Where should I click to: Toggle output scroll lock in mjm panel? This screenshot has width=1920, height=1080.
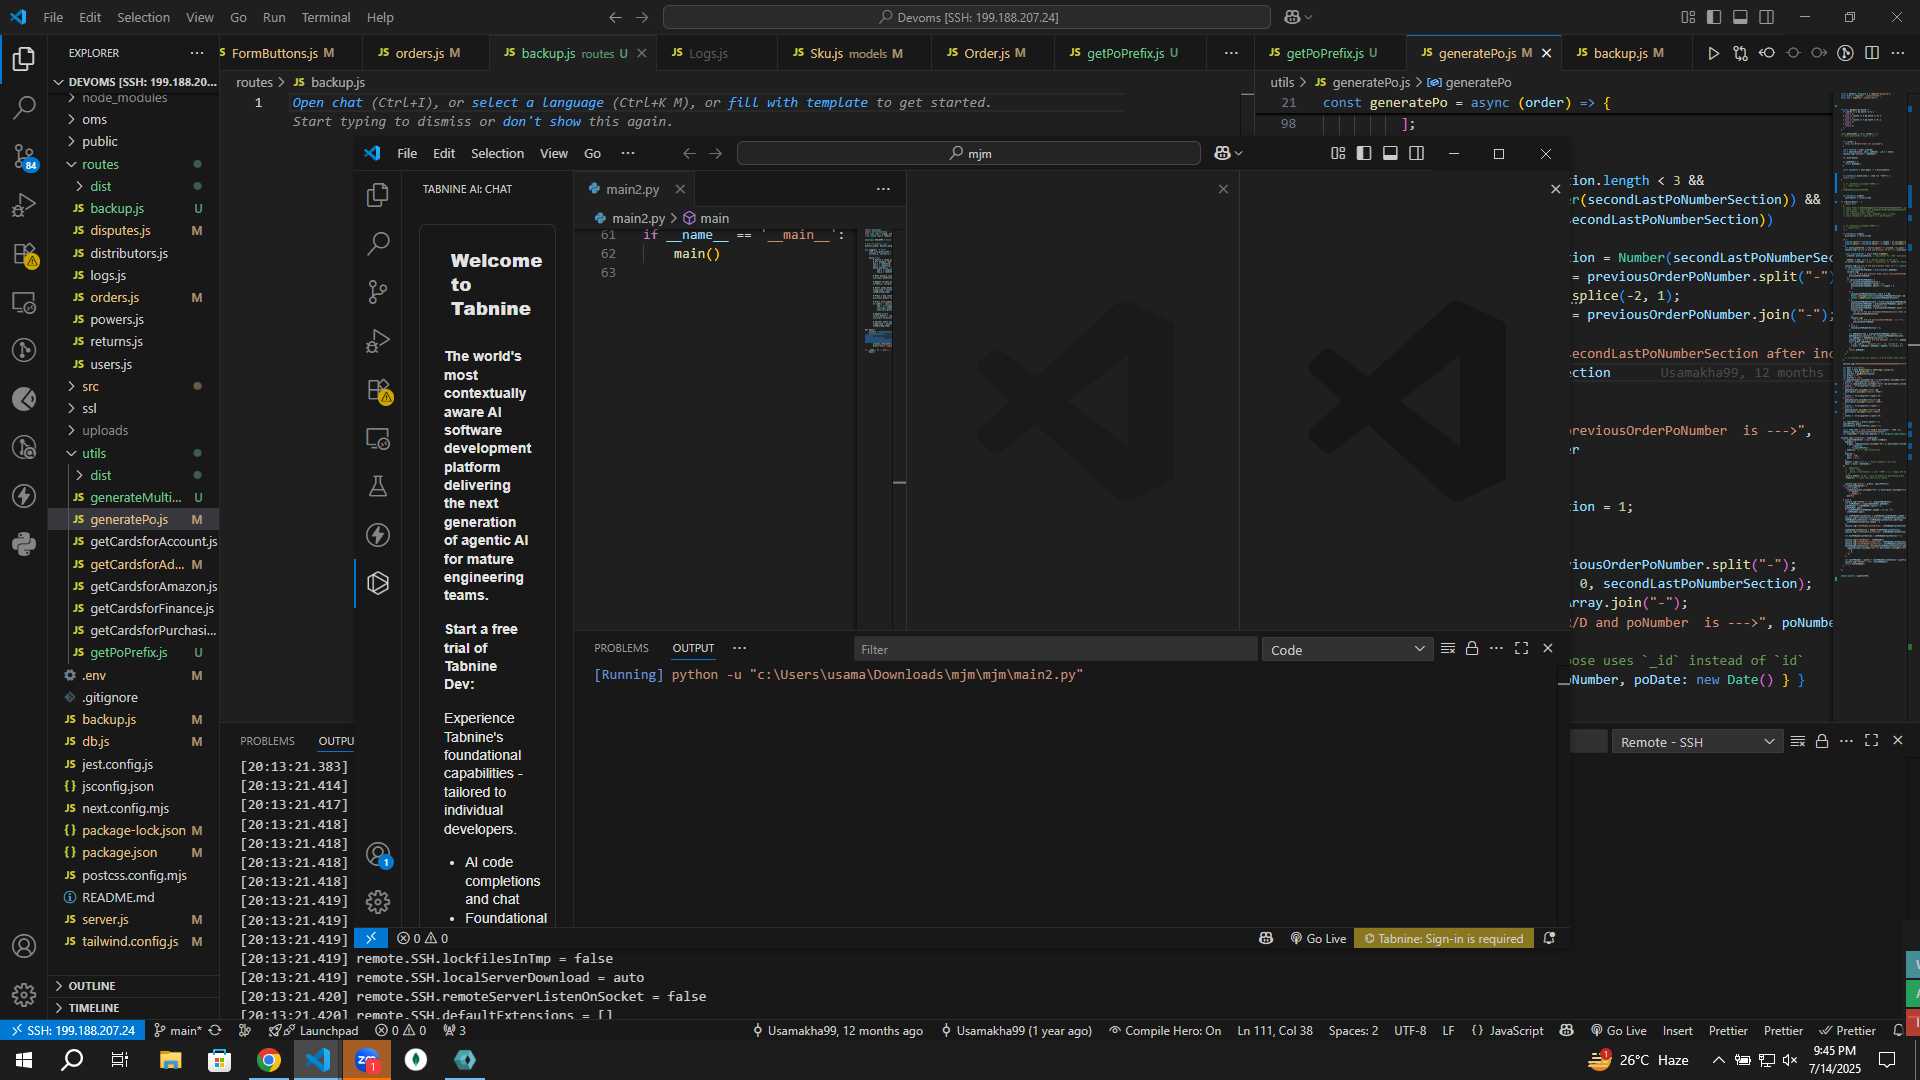(1472, 649)
